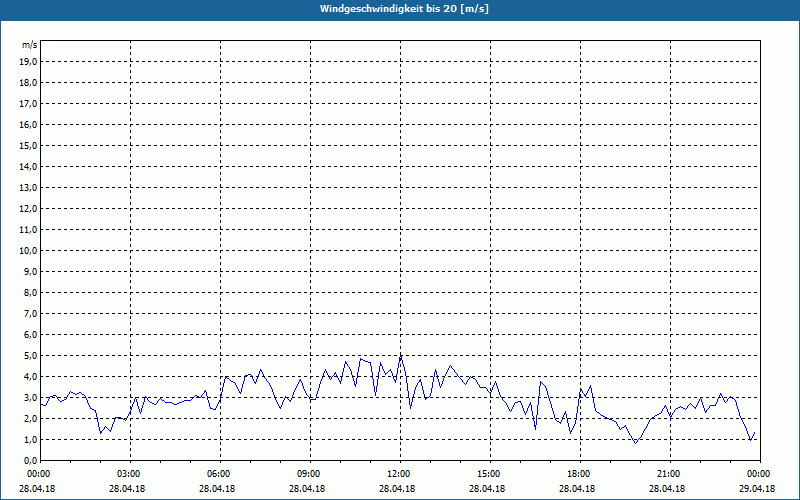Select the "0,0" y-axis origin label

[x=30, y=460]
